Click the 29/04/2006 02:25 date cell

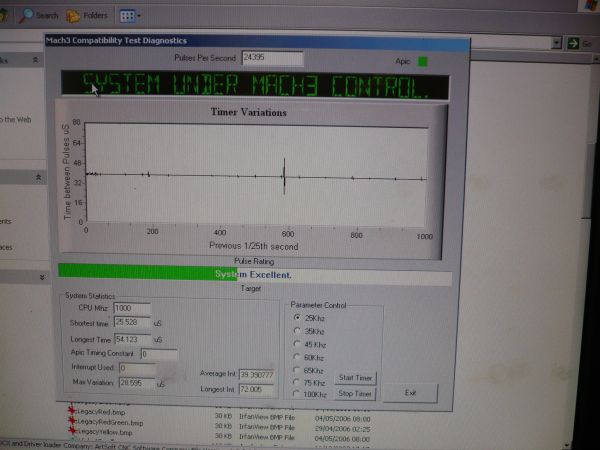342,429
